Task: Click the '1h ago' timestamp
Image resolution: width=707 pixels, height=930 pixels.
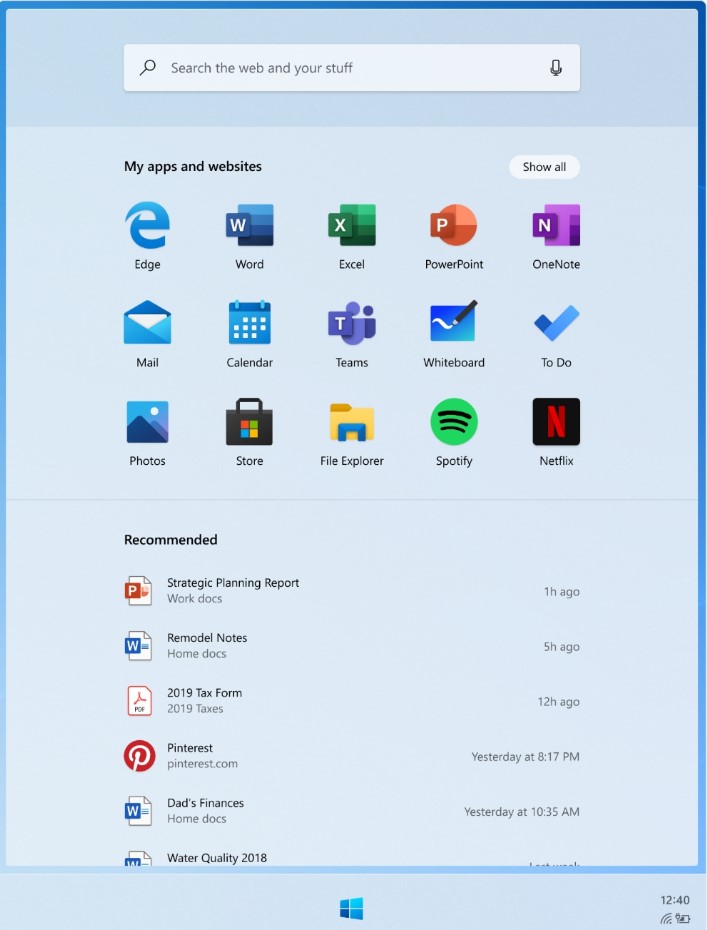Action: pos(561,591)
